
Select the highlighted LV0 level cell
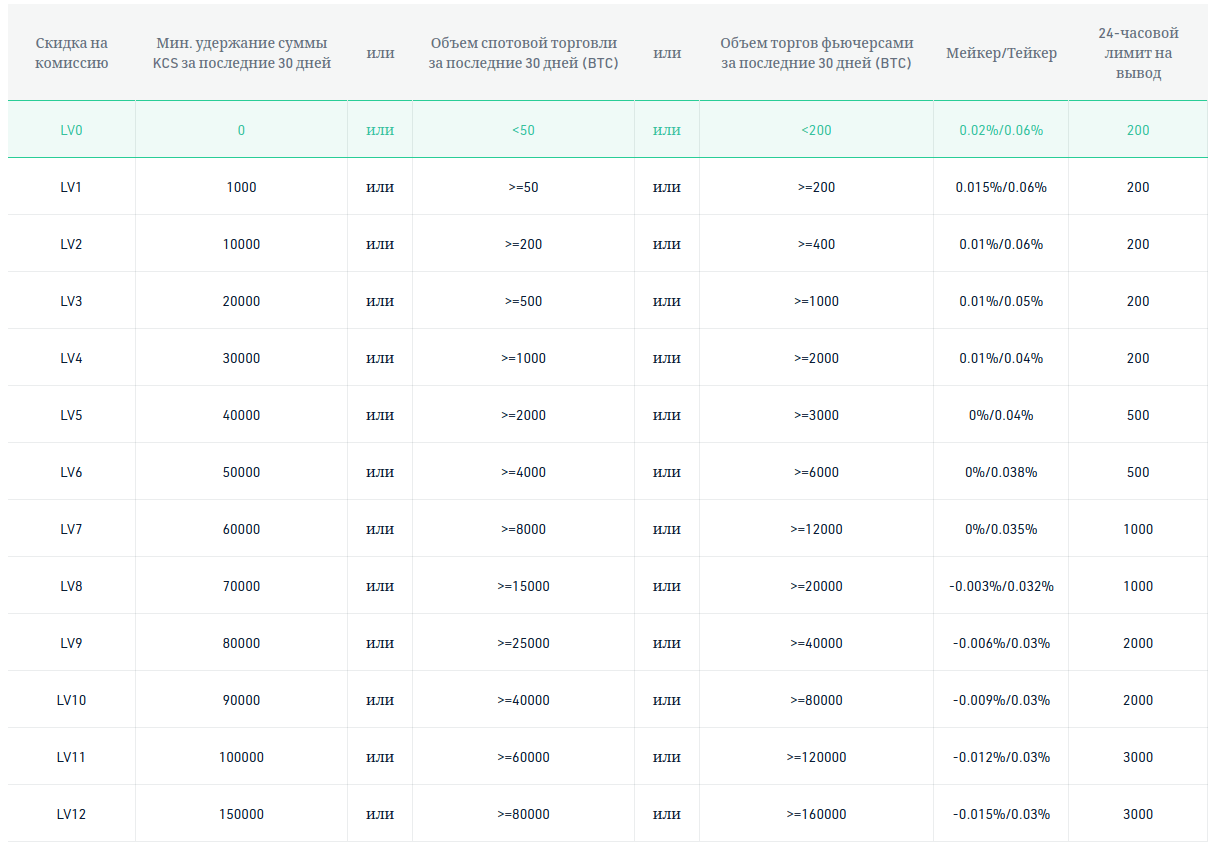(x=71, y=130)
